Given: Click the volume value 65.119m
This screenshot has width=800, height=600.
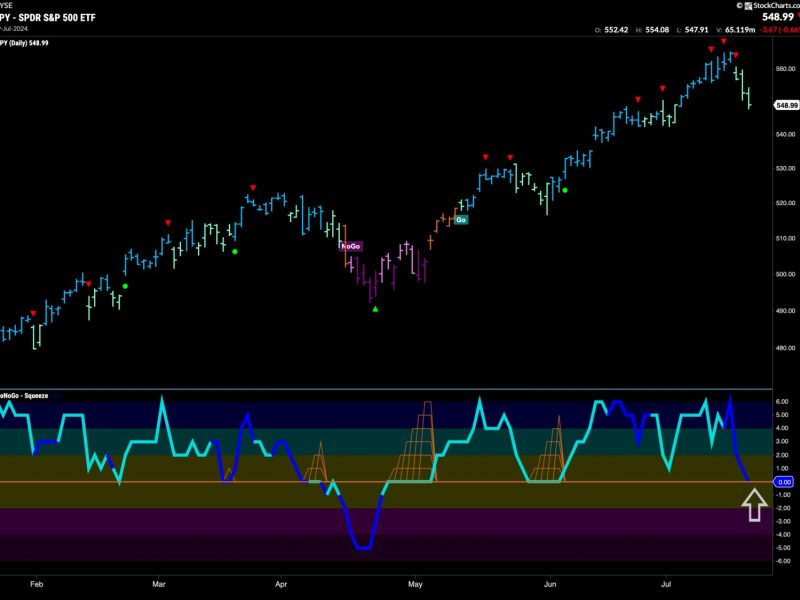Looking at the screenshot, I should 740,30.
